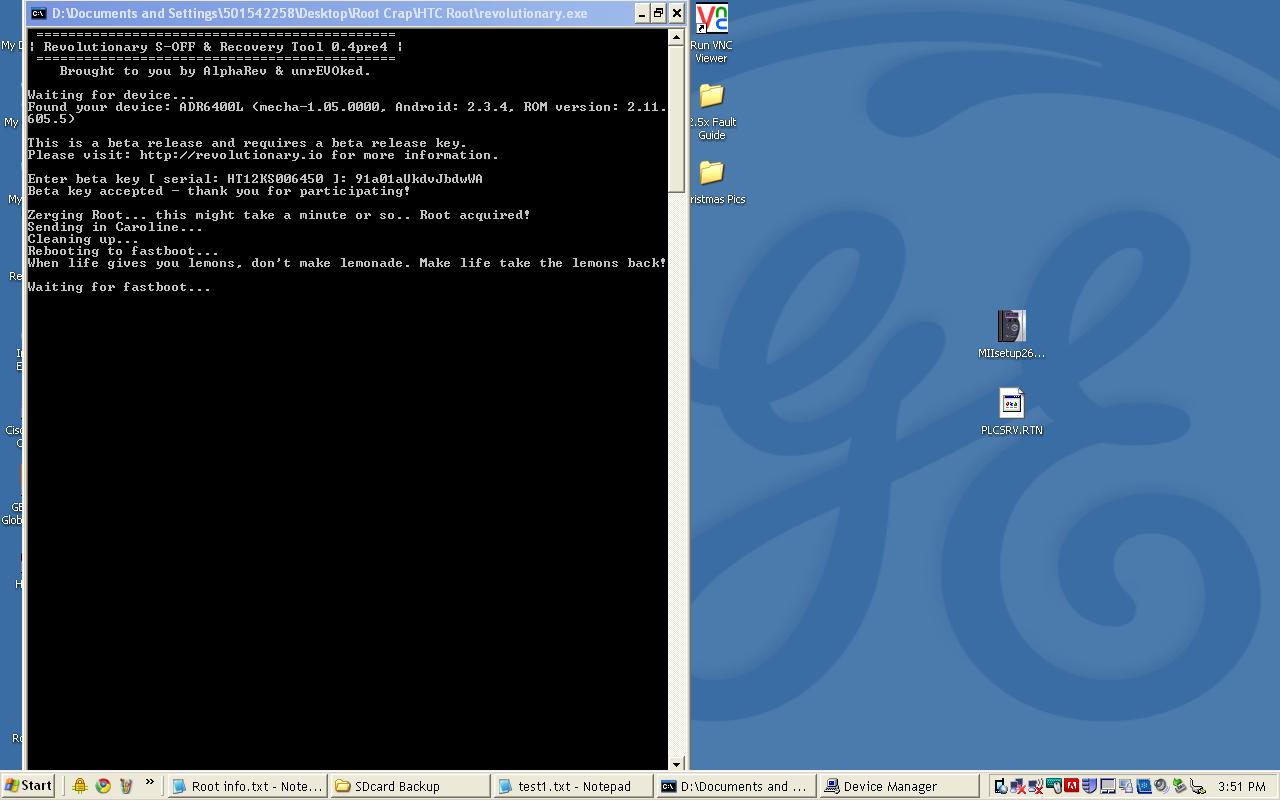Click the Safely Remove Hardware tray icon
Image resolution: width=1280 pixels, height=800 pixels.
[1180, 786]
